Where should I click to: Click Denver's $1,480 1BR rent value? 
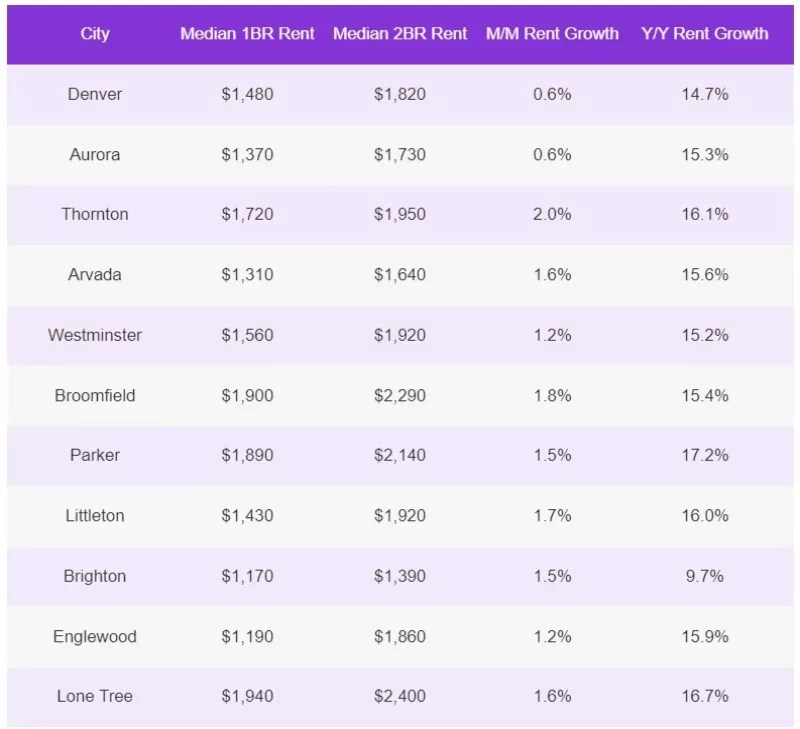point(247,94)
